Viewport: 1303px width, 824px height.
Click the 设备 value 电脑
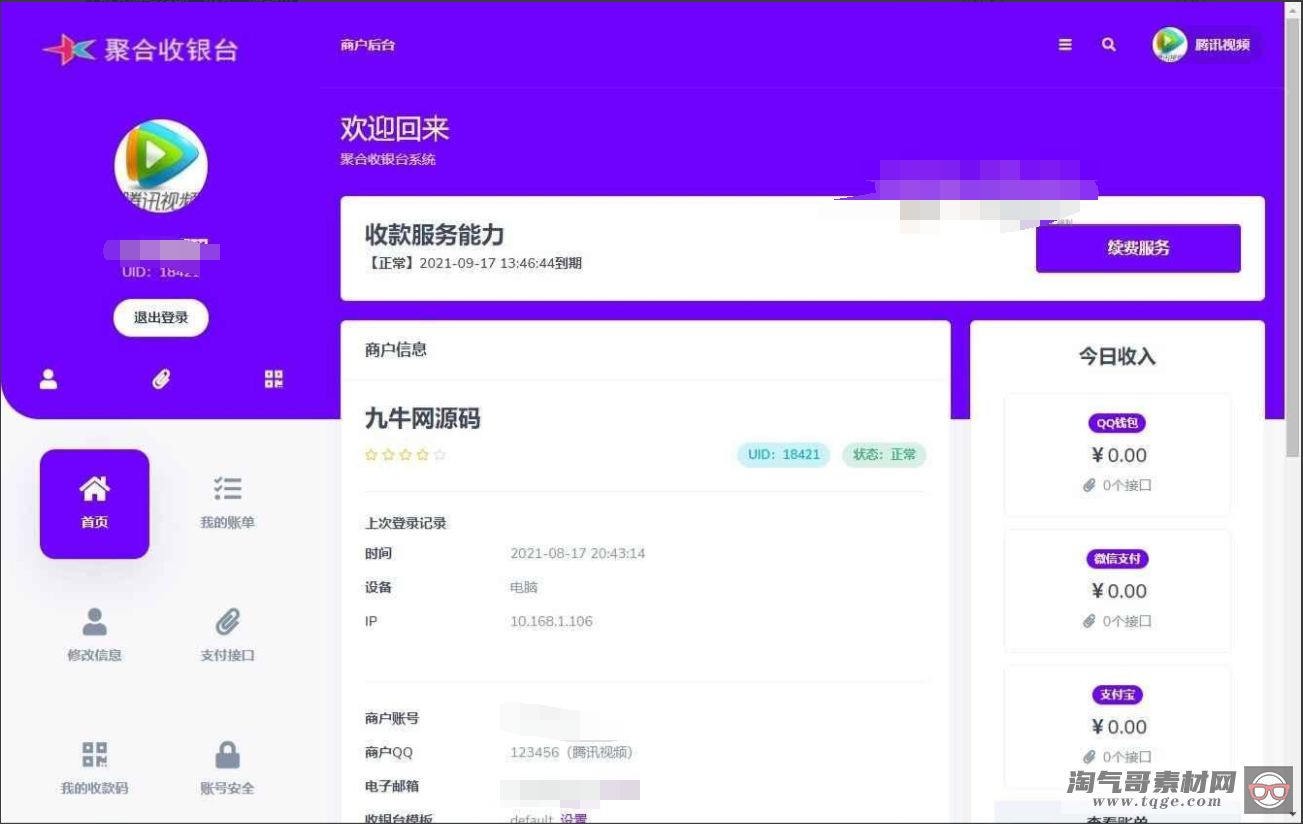tap(524, 587)
